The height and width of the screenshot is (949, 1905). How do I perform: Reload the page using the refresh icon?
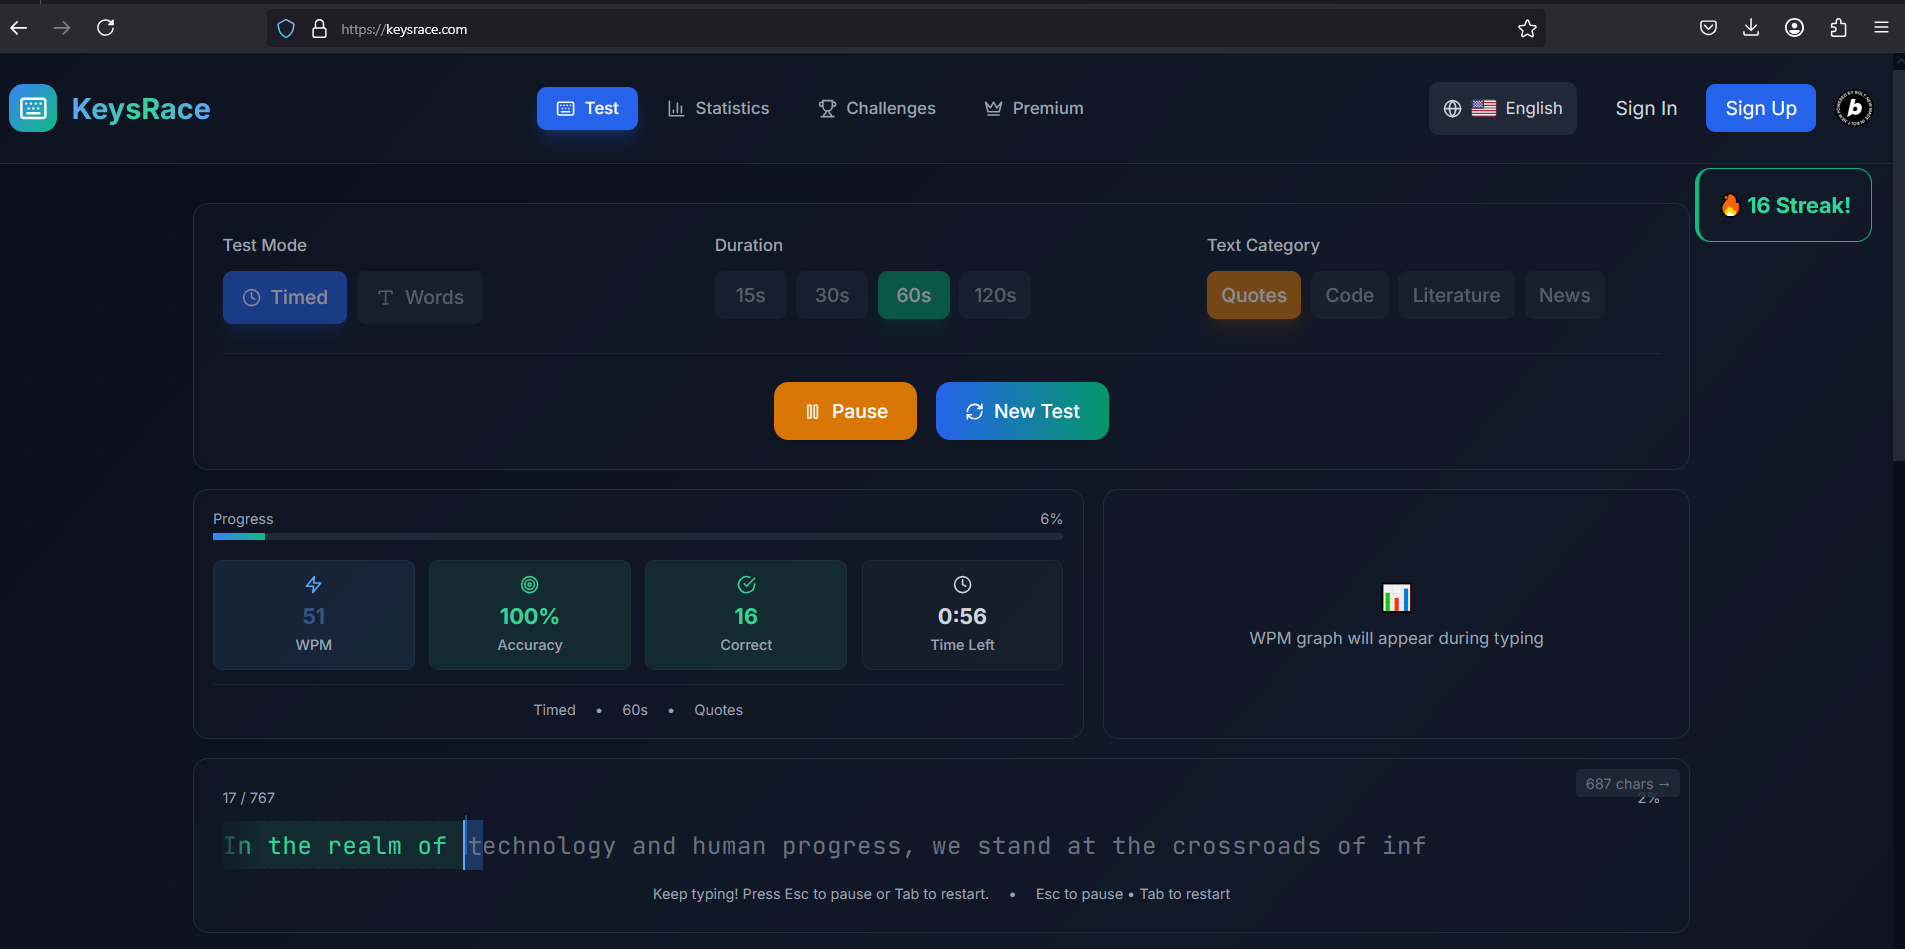tap(105, 28)
